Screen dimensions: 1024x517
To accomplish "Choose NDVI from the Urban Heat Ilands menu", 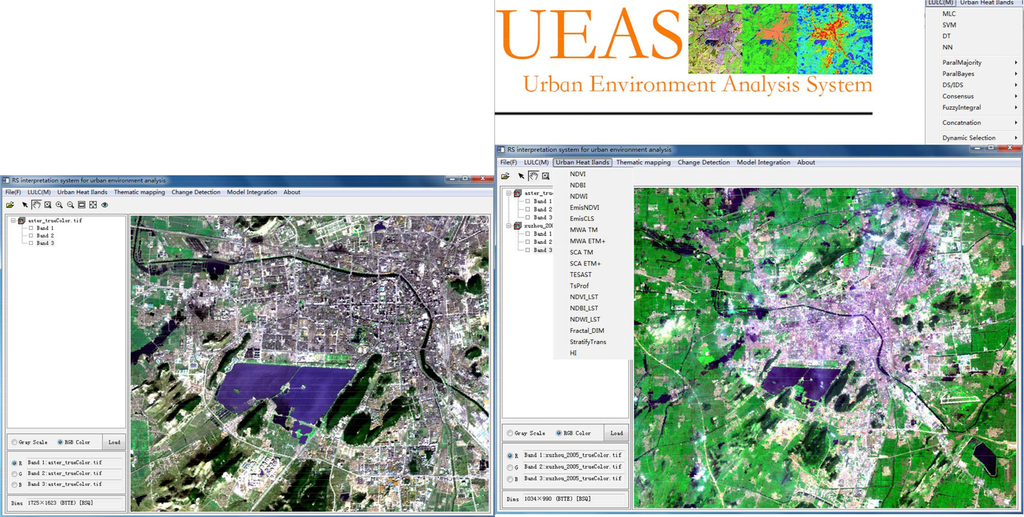I will click(578, 173).
